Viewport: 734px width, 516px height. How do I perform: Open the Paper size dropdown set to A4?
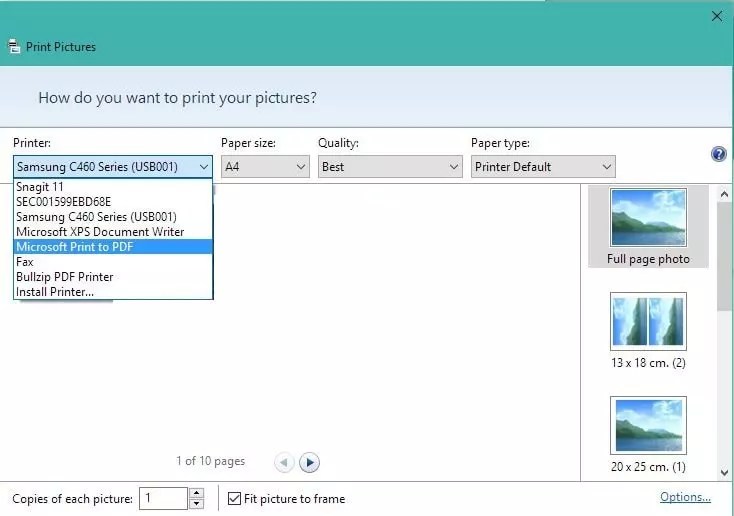pos(265,167)
